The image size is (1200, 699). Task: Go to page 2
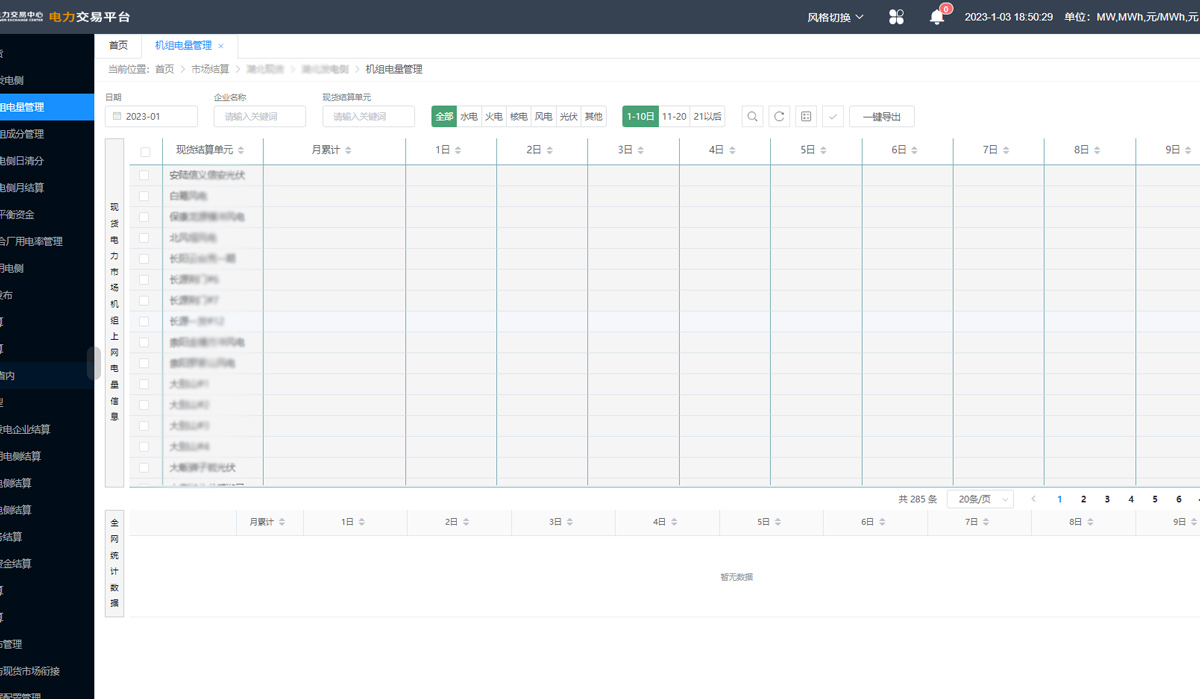(1083, 499)
